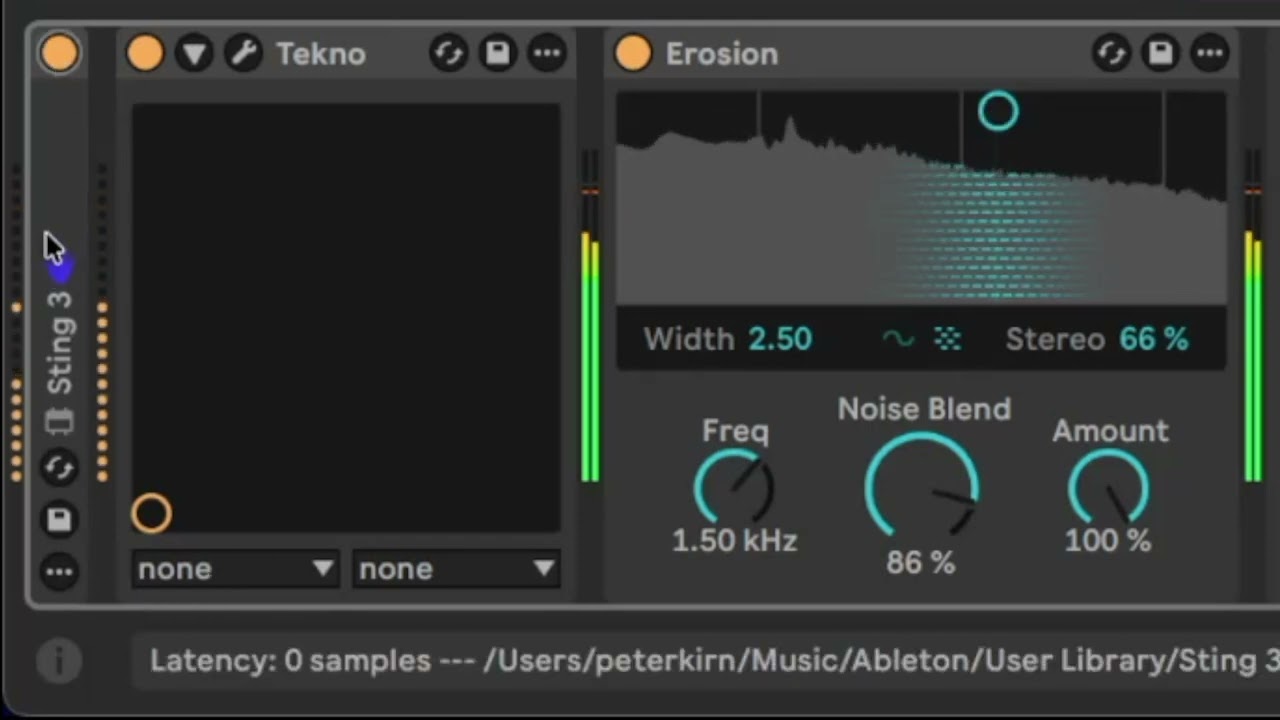1280x720 pixels.
Task: Click the teal frequency handle in Erosion display
Action: click(998, 111)
